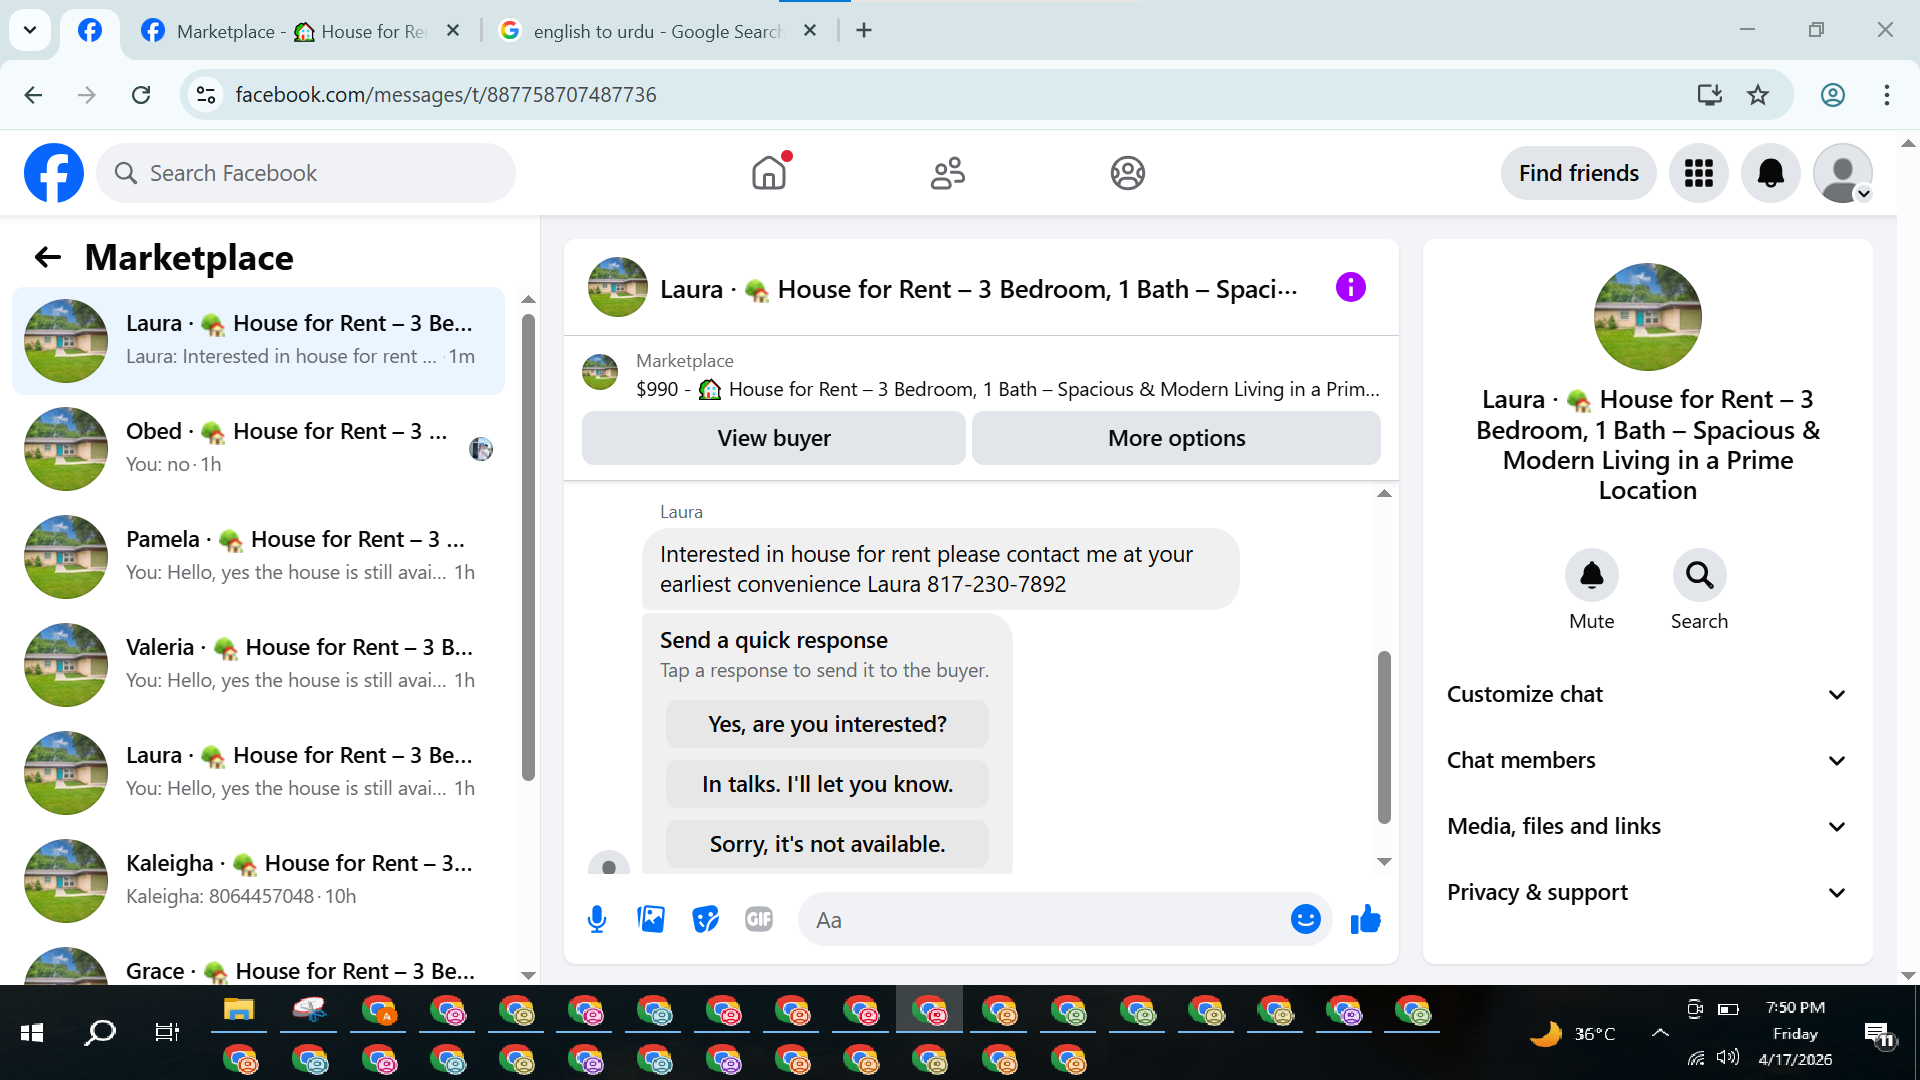Screen dimensions: 1920x1080
Task: Expand Customize chat section
Action: [1646, 694]
